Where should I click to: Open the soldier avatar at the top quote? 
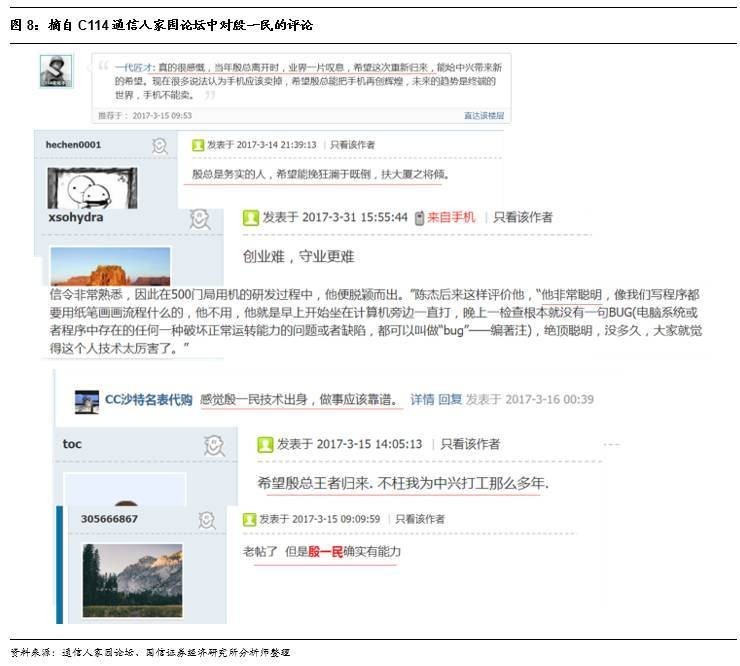tap(56, 72)
